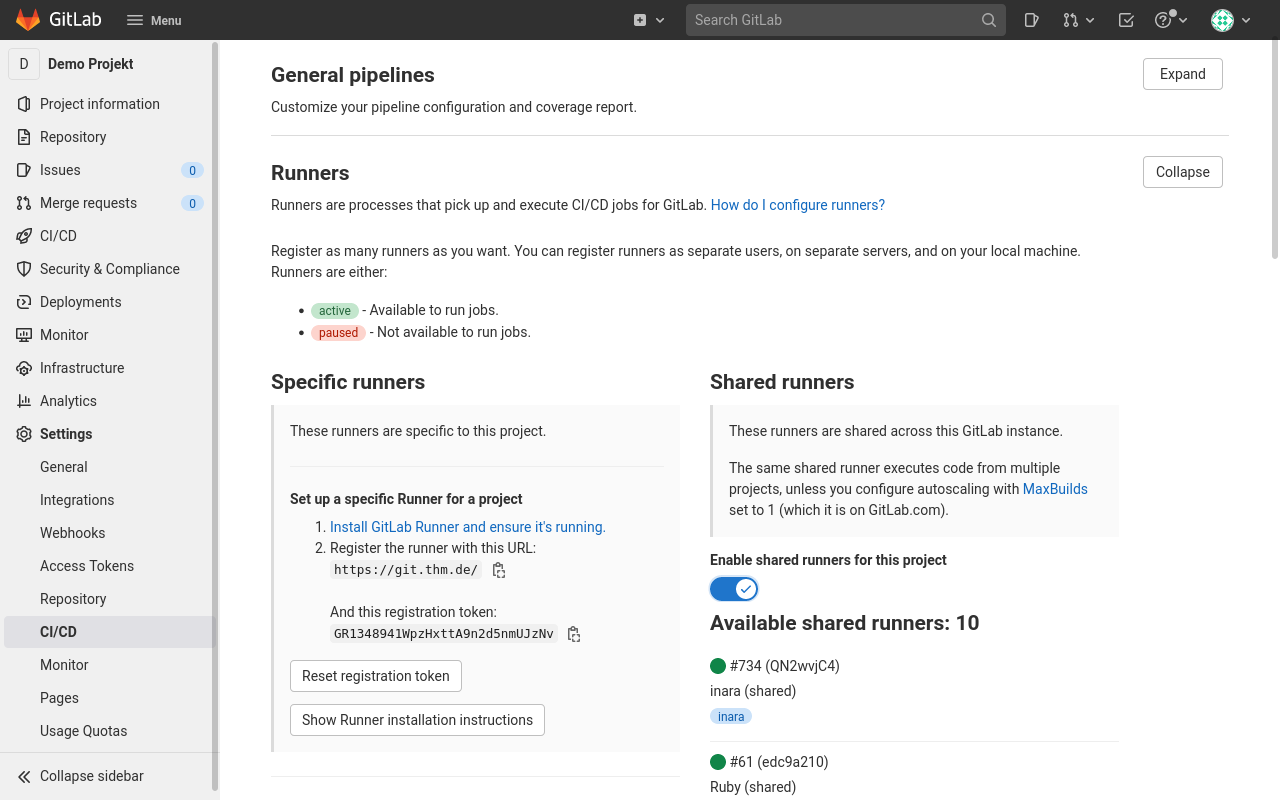The image size is (1280, 800).
Task: Click the https://git.thm.de/ URL text
Action: tap(406, 570)
